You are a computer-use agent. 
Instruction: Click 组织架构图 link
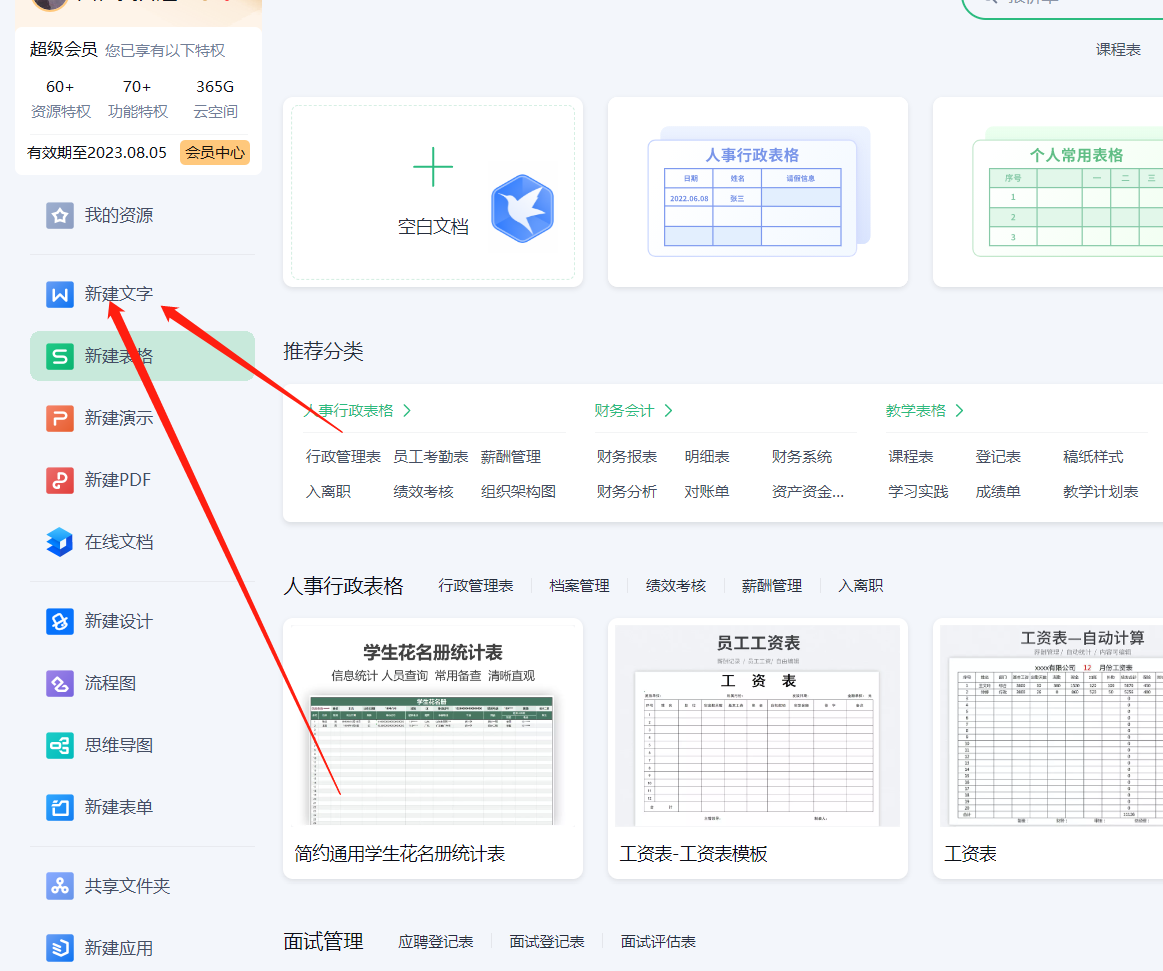pyautogui.click(x=518, y=492)
